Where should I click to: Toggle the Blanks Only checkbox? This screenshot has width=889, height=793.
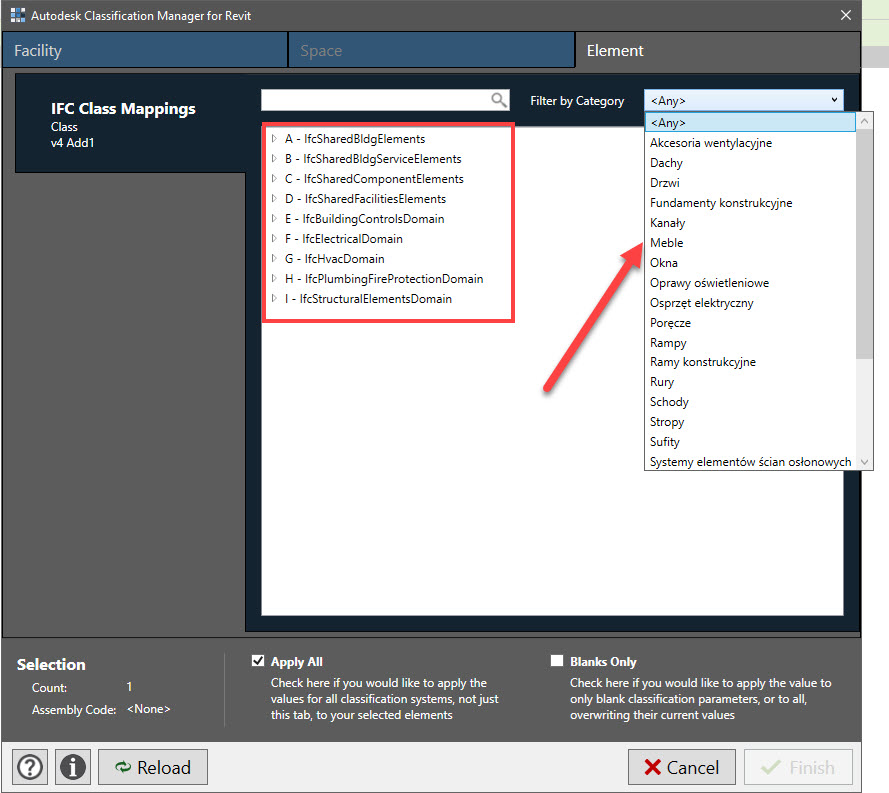click(x=557, y=661)
